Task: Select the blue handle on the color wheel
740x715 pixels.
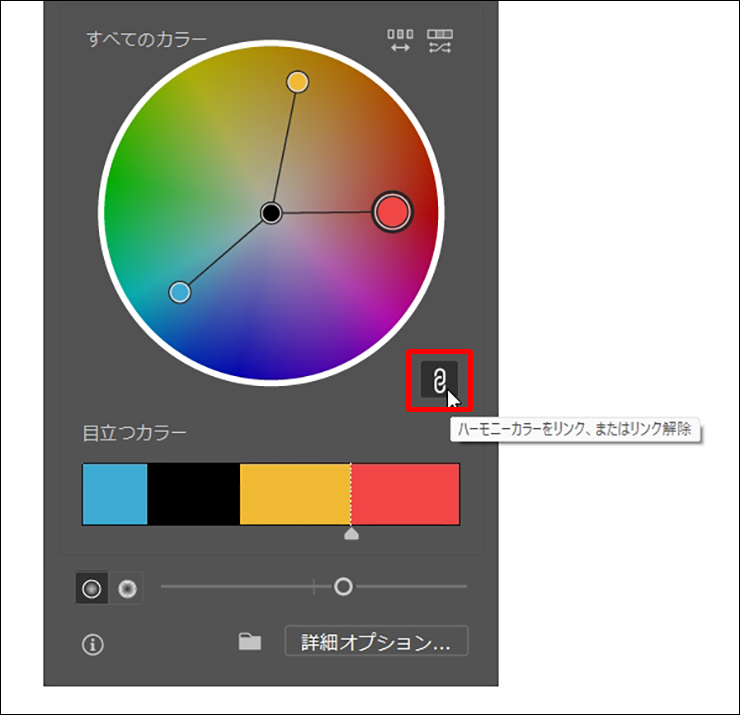Action: click(x=180, y=292)
